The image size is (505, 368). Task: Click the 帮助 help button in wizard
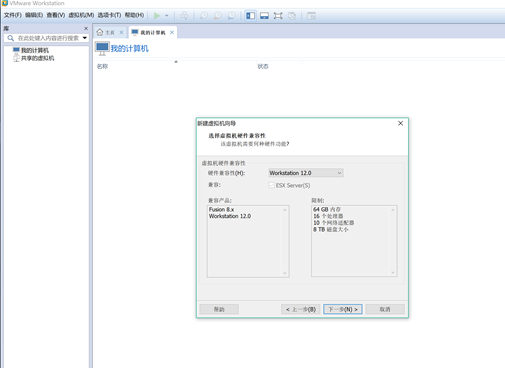click(219, 309)
